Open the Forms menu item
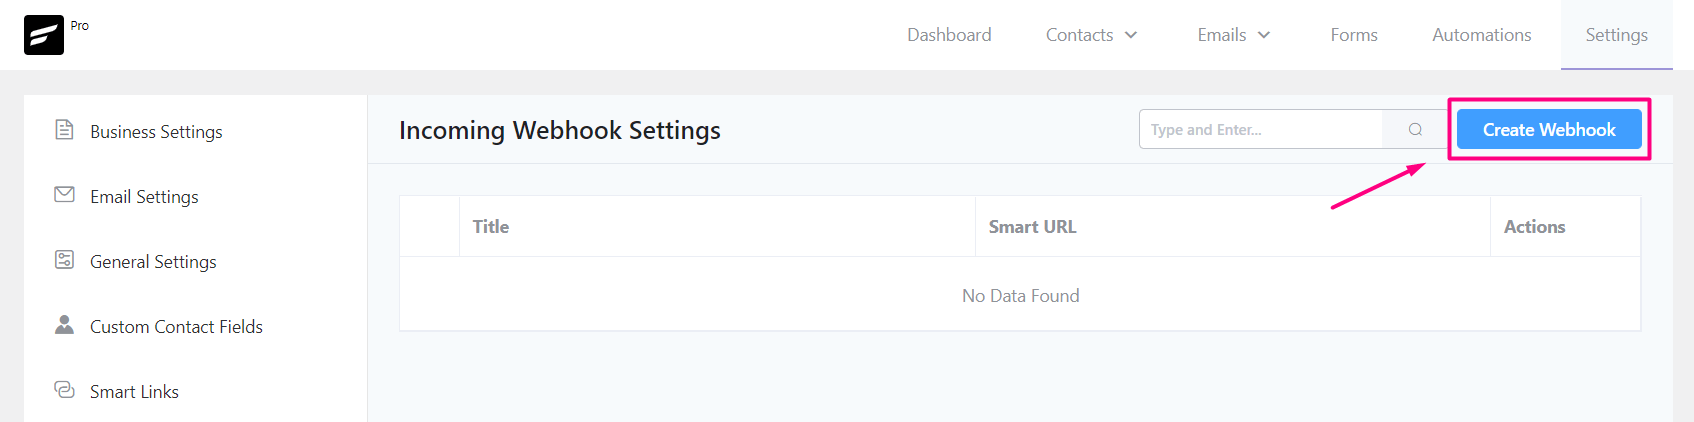 [x=1354, y=35]
